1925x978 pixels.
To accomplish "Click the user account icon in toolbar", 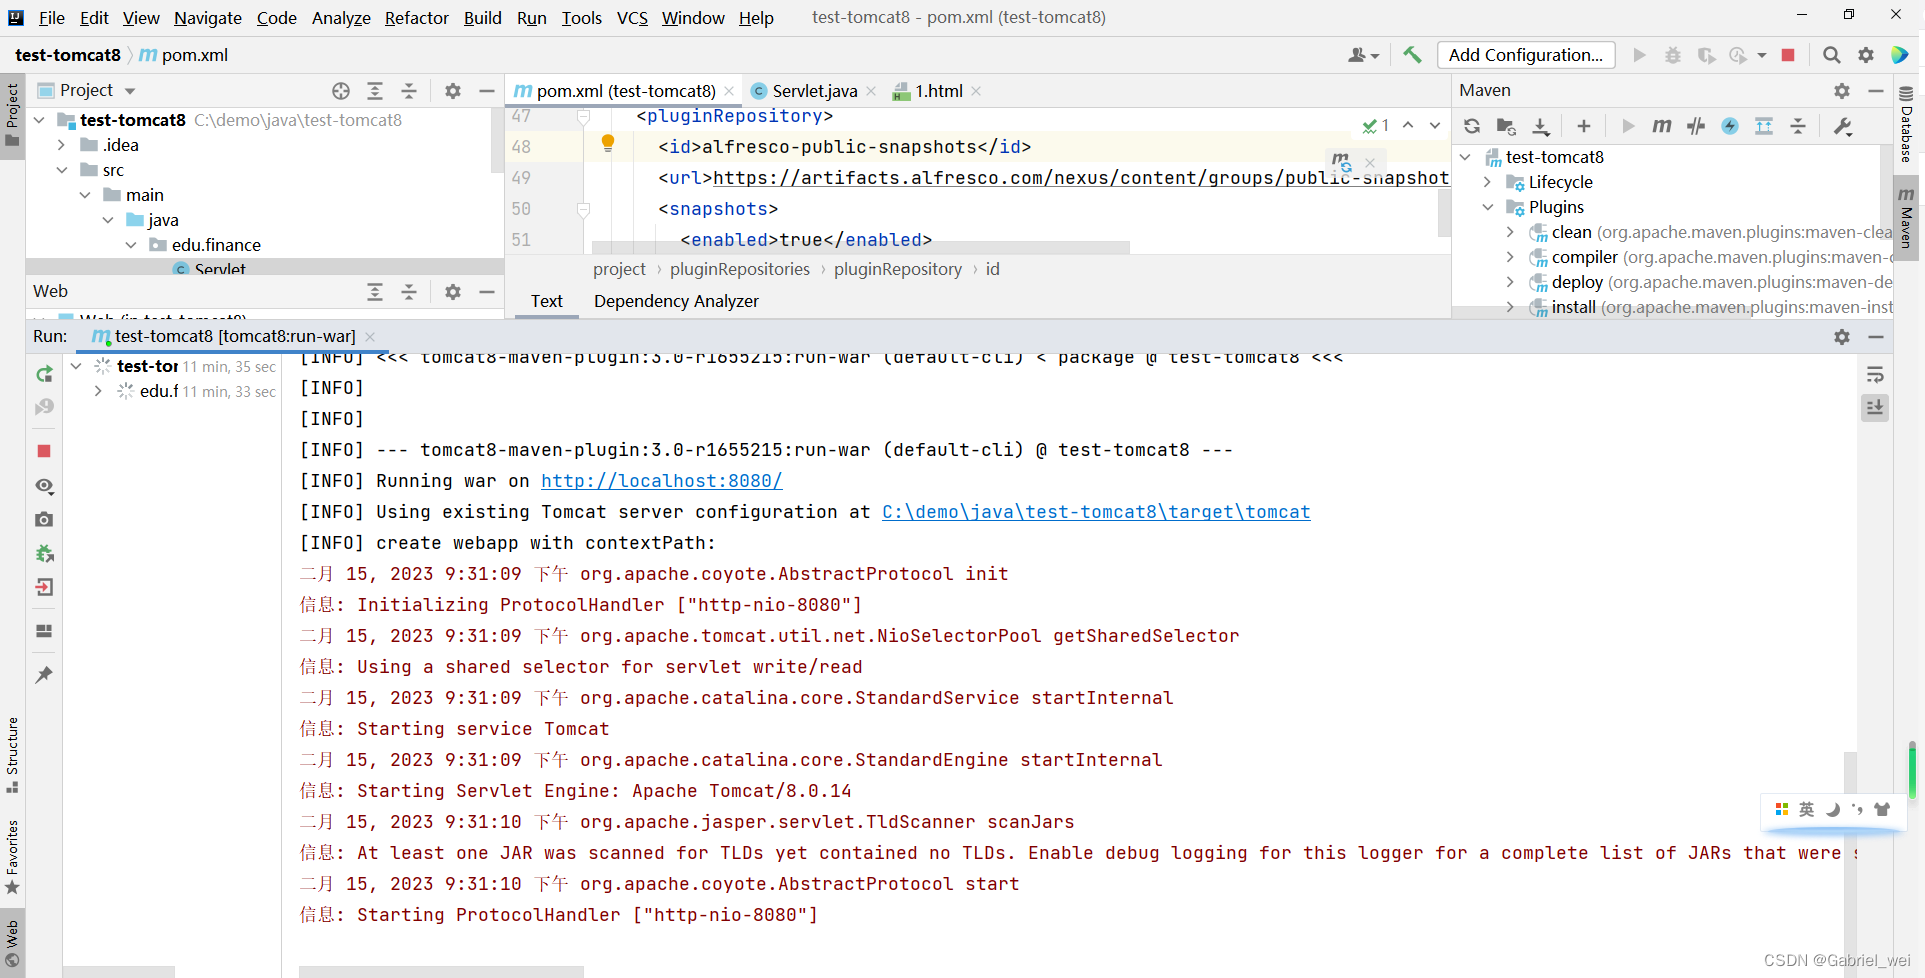I will 1363,55.
